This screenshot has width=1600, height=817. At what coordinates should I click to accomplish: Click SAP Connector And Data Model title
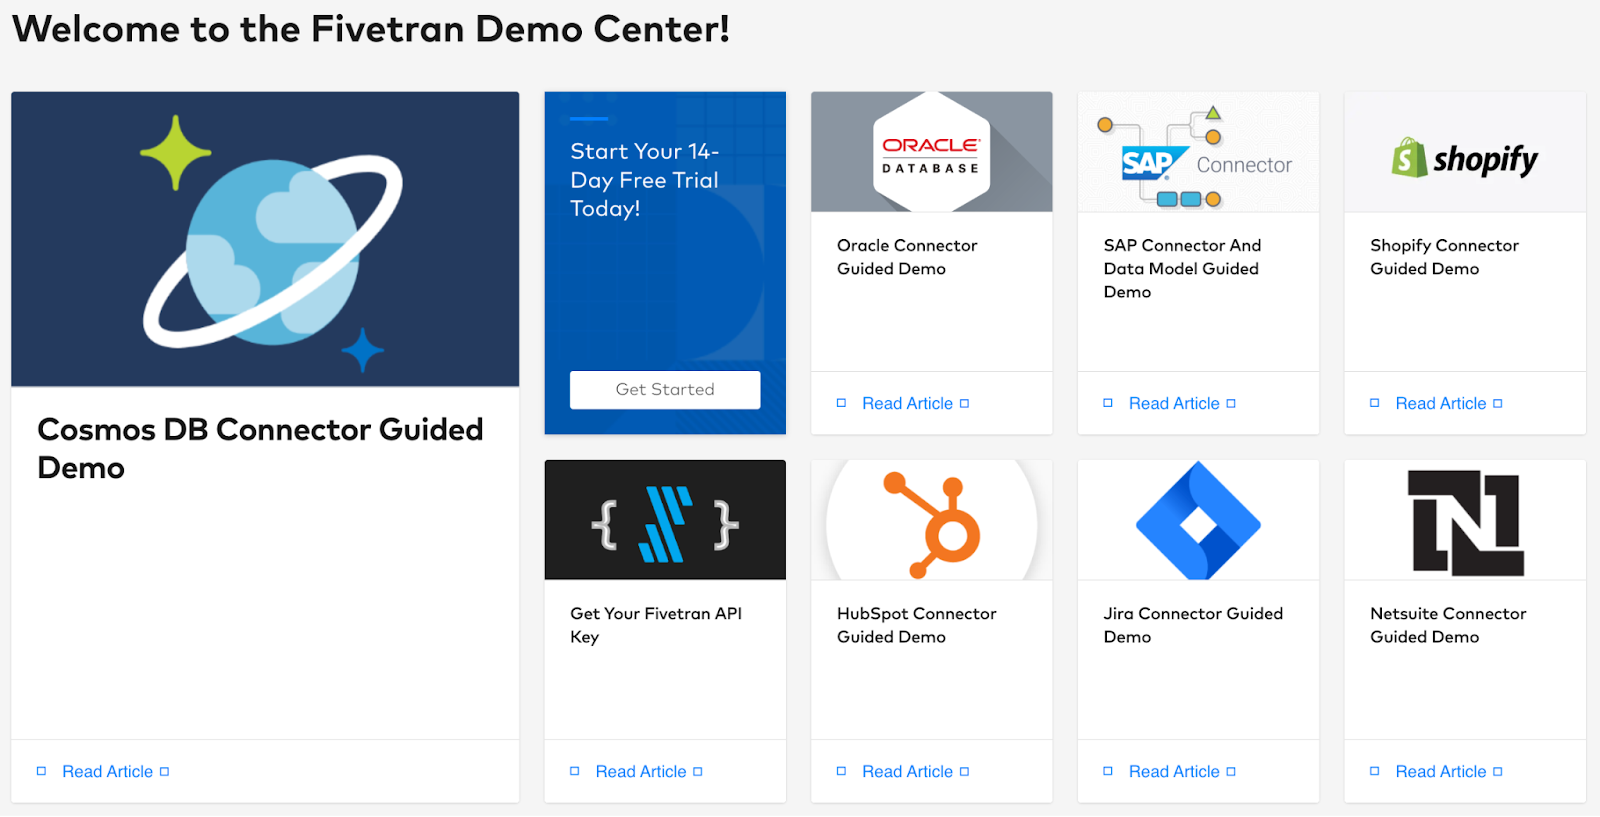(1182, 268)
